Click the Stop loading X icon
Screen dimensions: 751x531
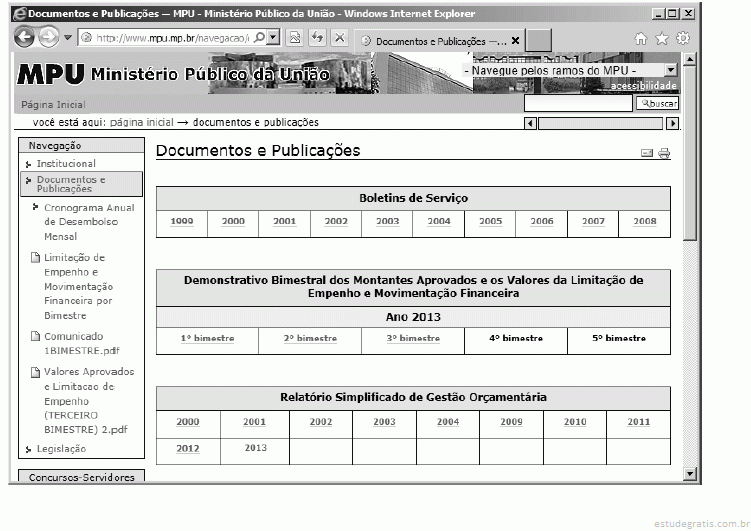pos(340,38)
